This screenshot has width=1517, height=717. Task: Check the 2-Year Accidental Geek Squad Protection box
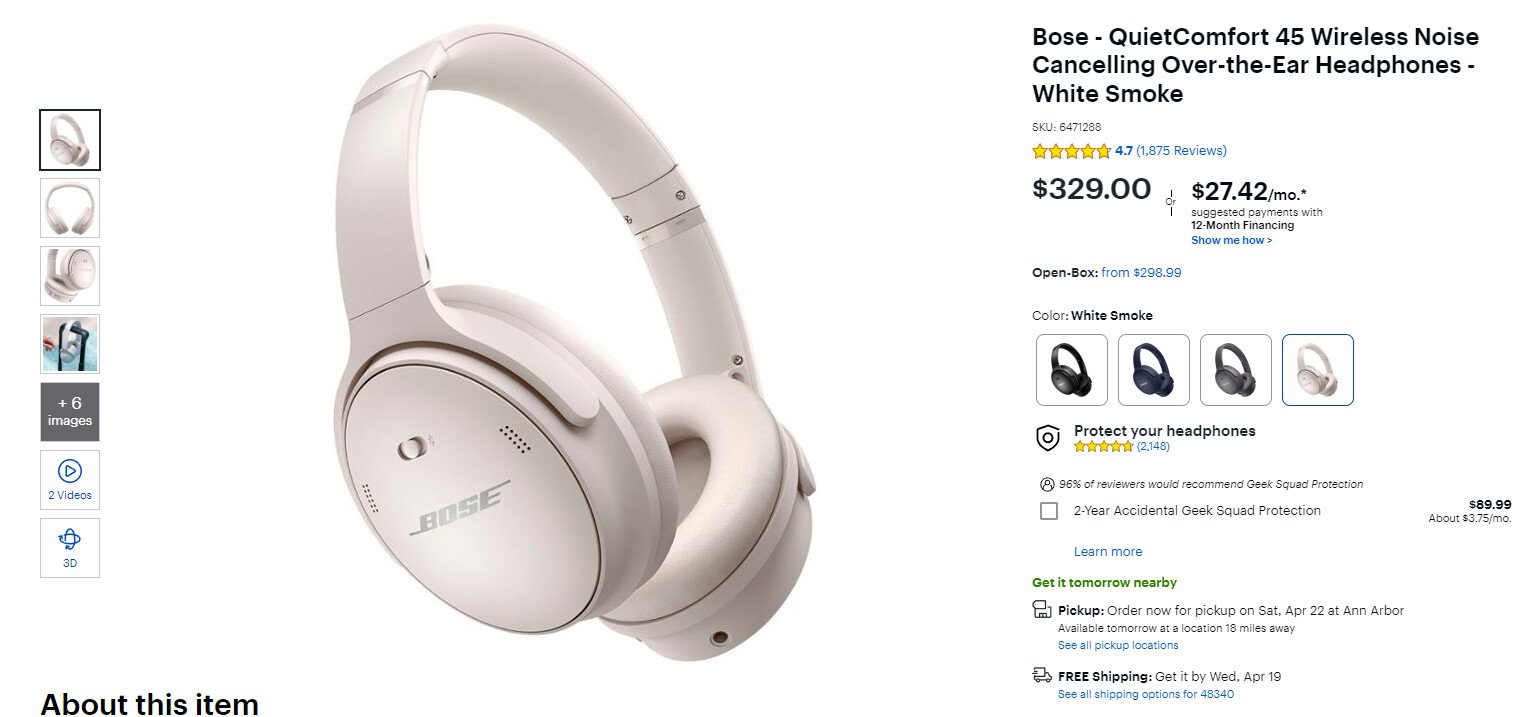coord(1049,511)
